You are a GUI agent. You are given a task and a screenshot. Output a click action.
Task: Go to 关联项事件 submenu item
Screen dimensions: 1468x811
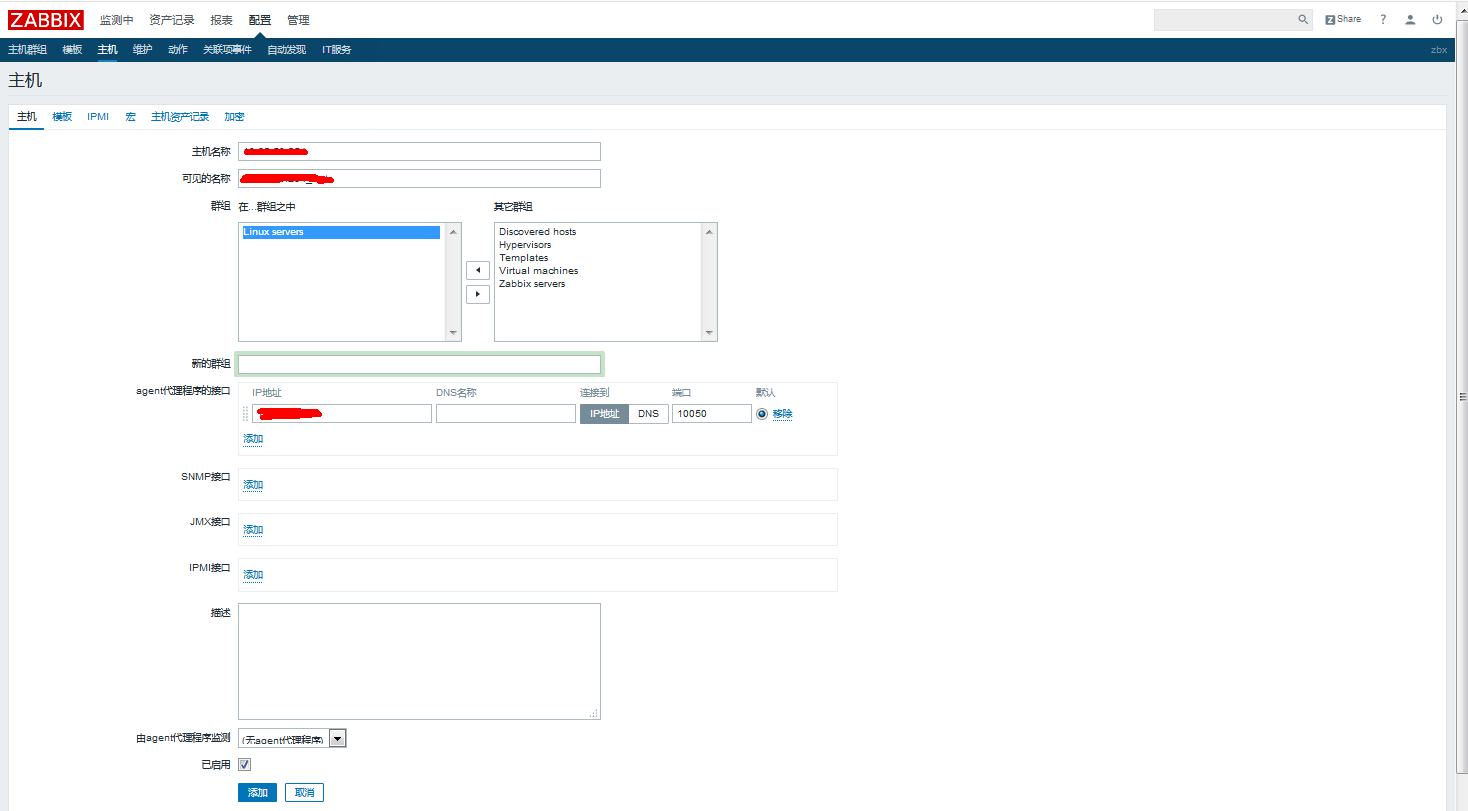(227, 50)
